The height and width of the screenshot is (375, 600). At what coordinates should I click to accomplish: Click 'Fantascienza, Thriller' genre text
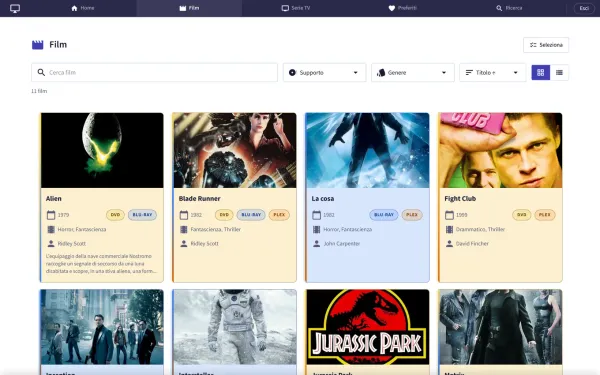pyautogui.click(x=215, y=229)
